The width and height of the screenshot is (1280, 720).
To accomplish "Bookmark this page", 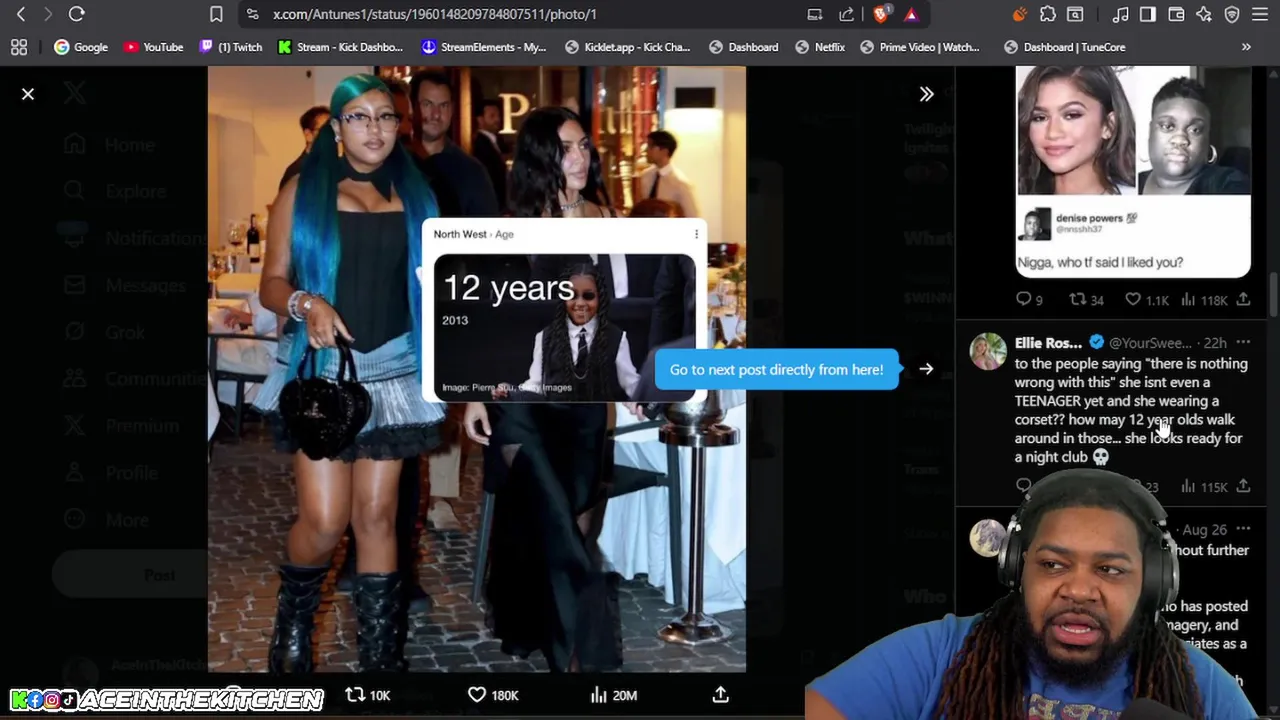I will pos(216,14).
